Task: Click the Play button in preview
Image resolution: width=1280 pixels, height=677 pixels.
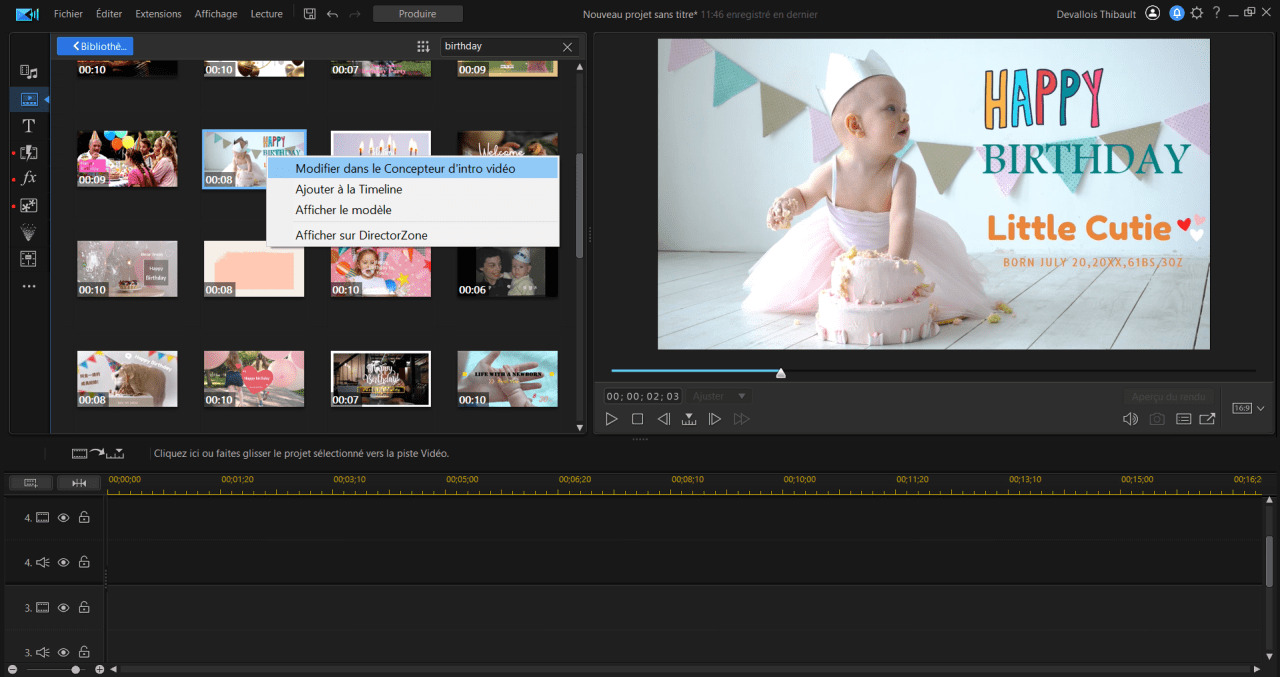Action: coord(612,419)
